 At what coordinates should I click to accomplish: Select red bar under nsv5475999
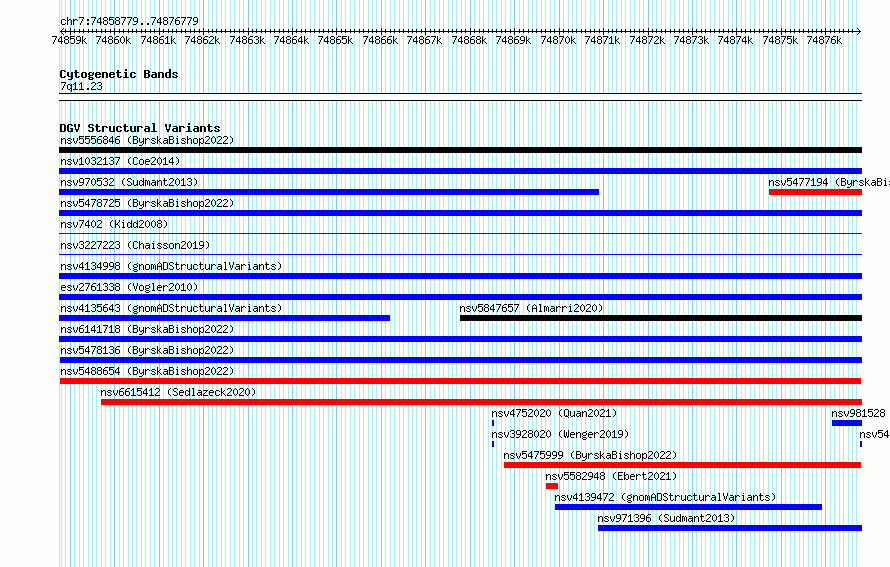[683, 465]
